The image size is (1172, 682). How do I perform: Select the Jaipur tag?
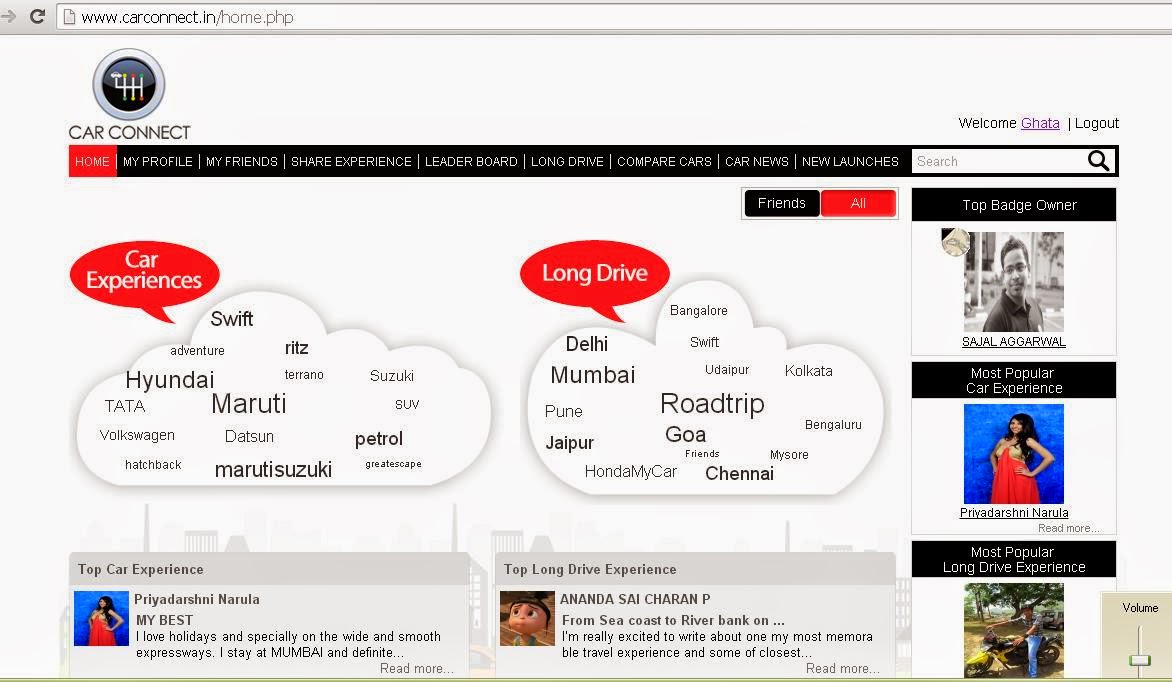(570, 443)
